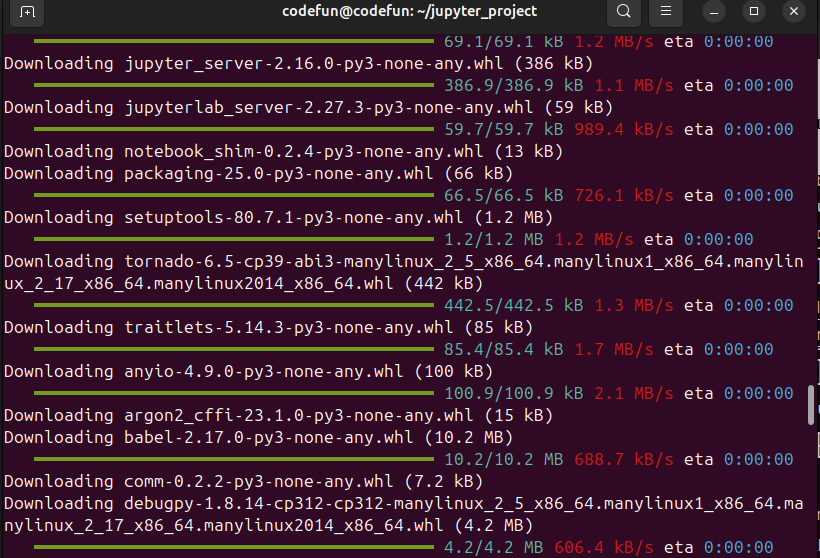This screenshot has height=558, width=820.
Task: Click the setuptools-80.7.1 download line
Action: click(278, 217)
